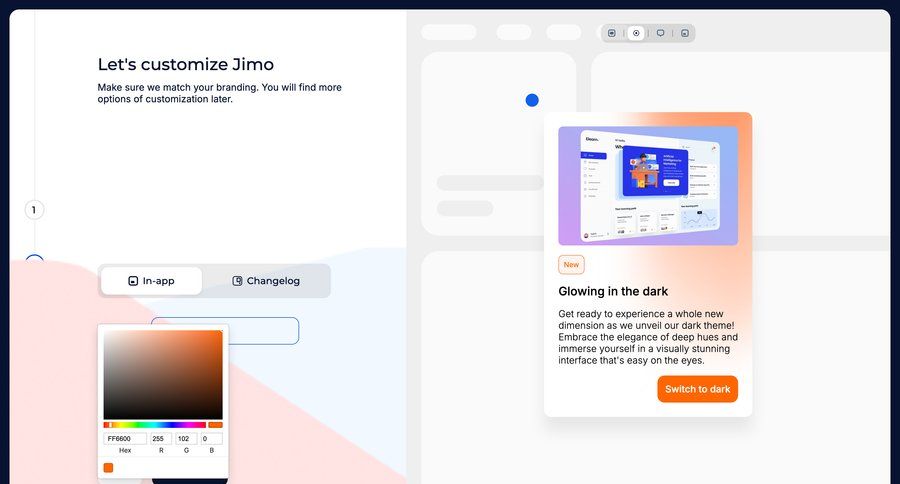Select the hotspot target preview icon
This screenshot has height=484, width=900.
point(636,33)
